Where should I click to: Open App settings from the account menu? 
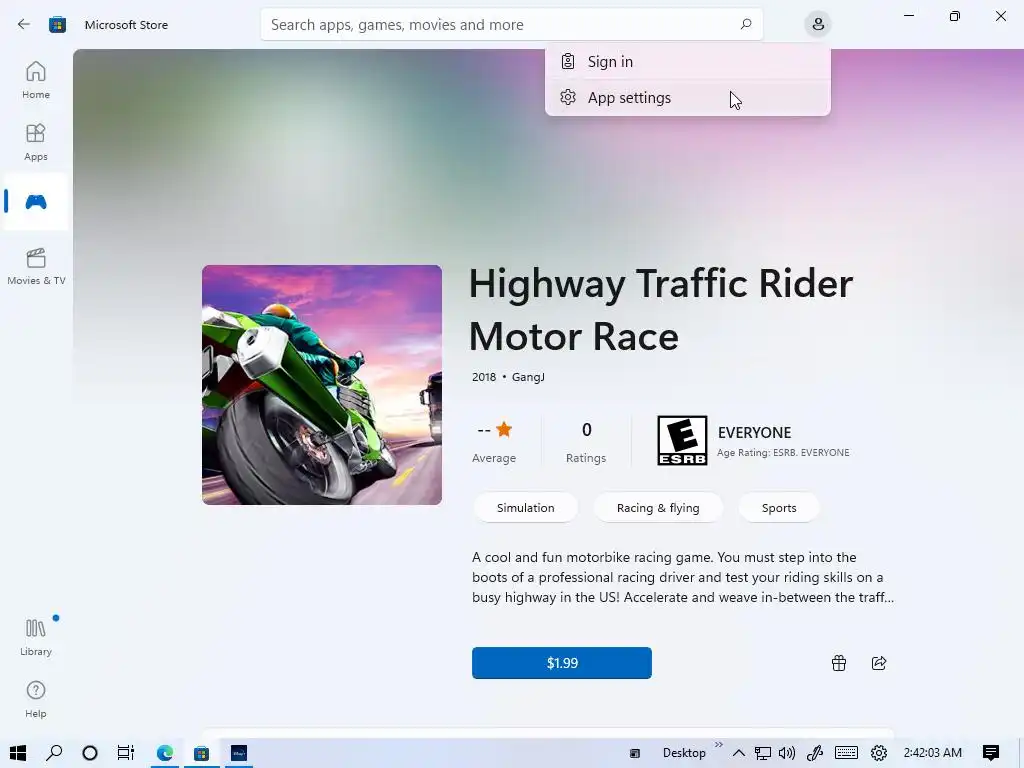[688, 97]
